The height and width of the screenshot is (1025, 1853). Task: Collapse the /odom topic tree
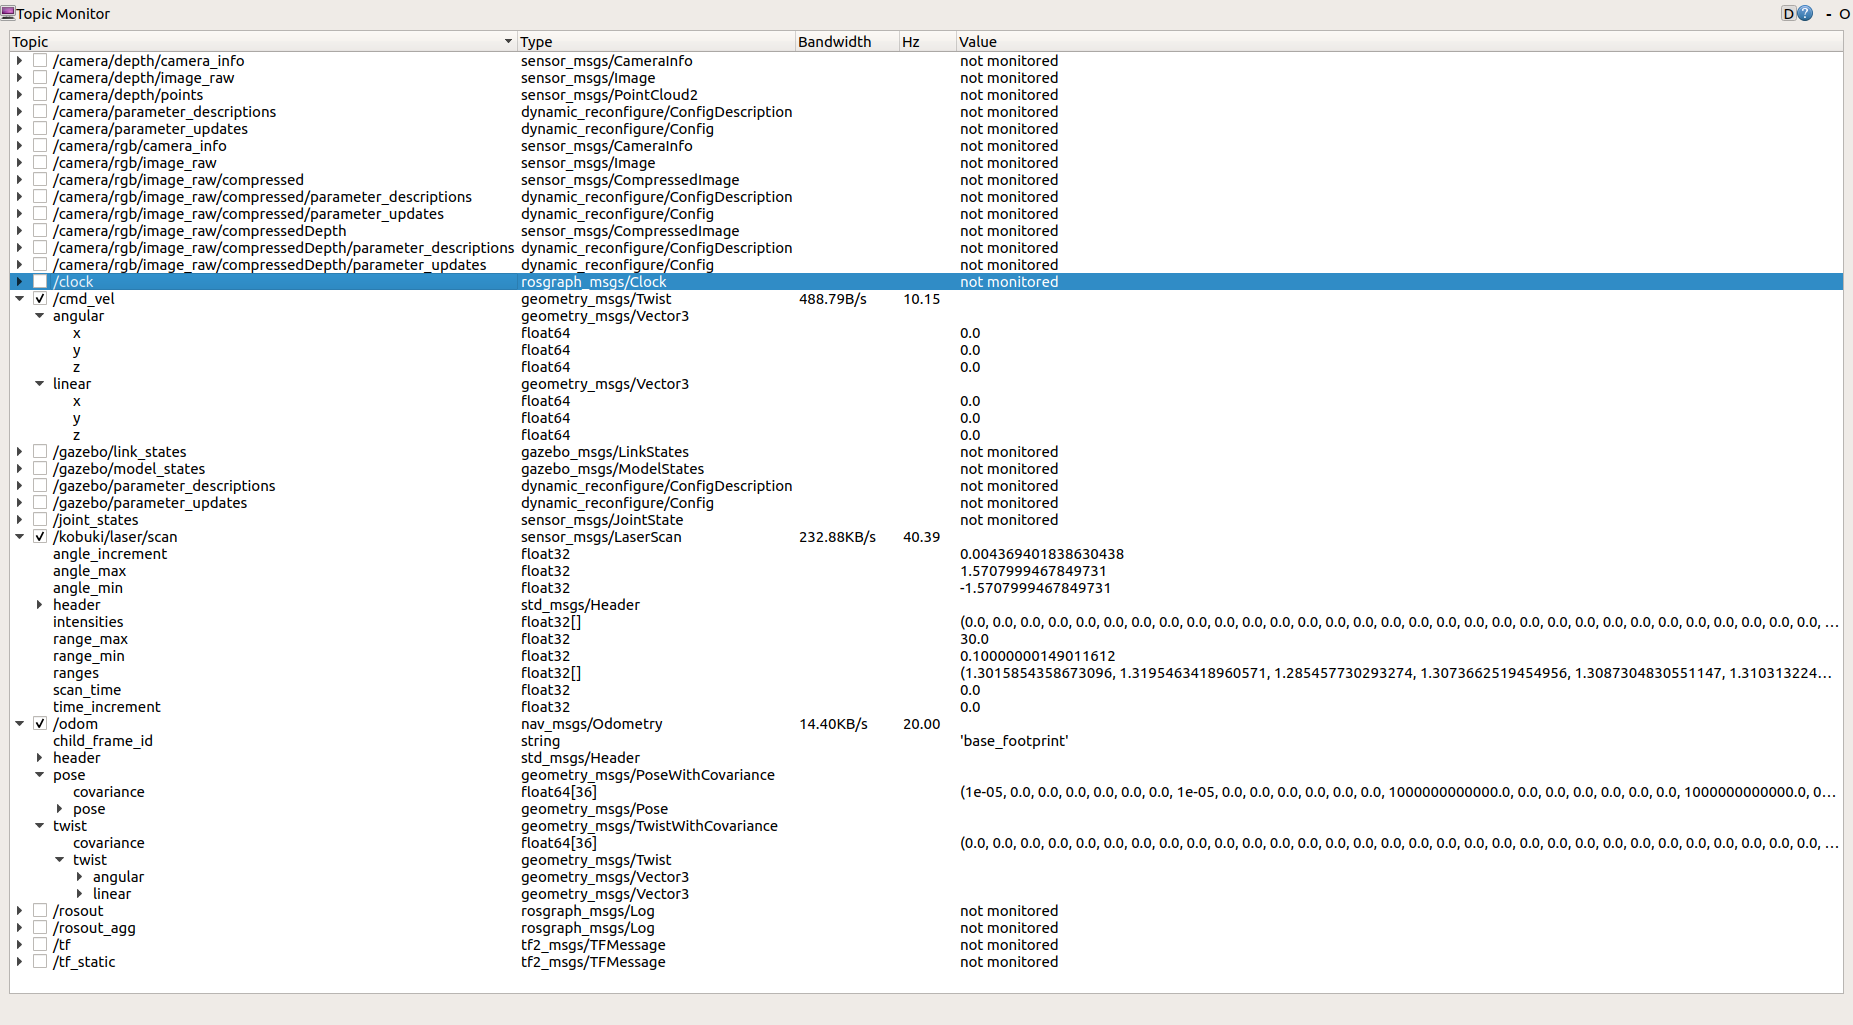pos(19,724)
